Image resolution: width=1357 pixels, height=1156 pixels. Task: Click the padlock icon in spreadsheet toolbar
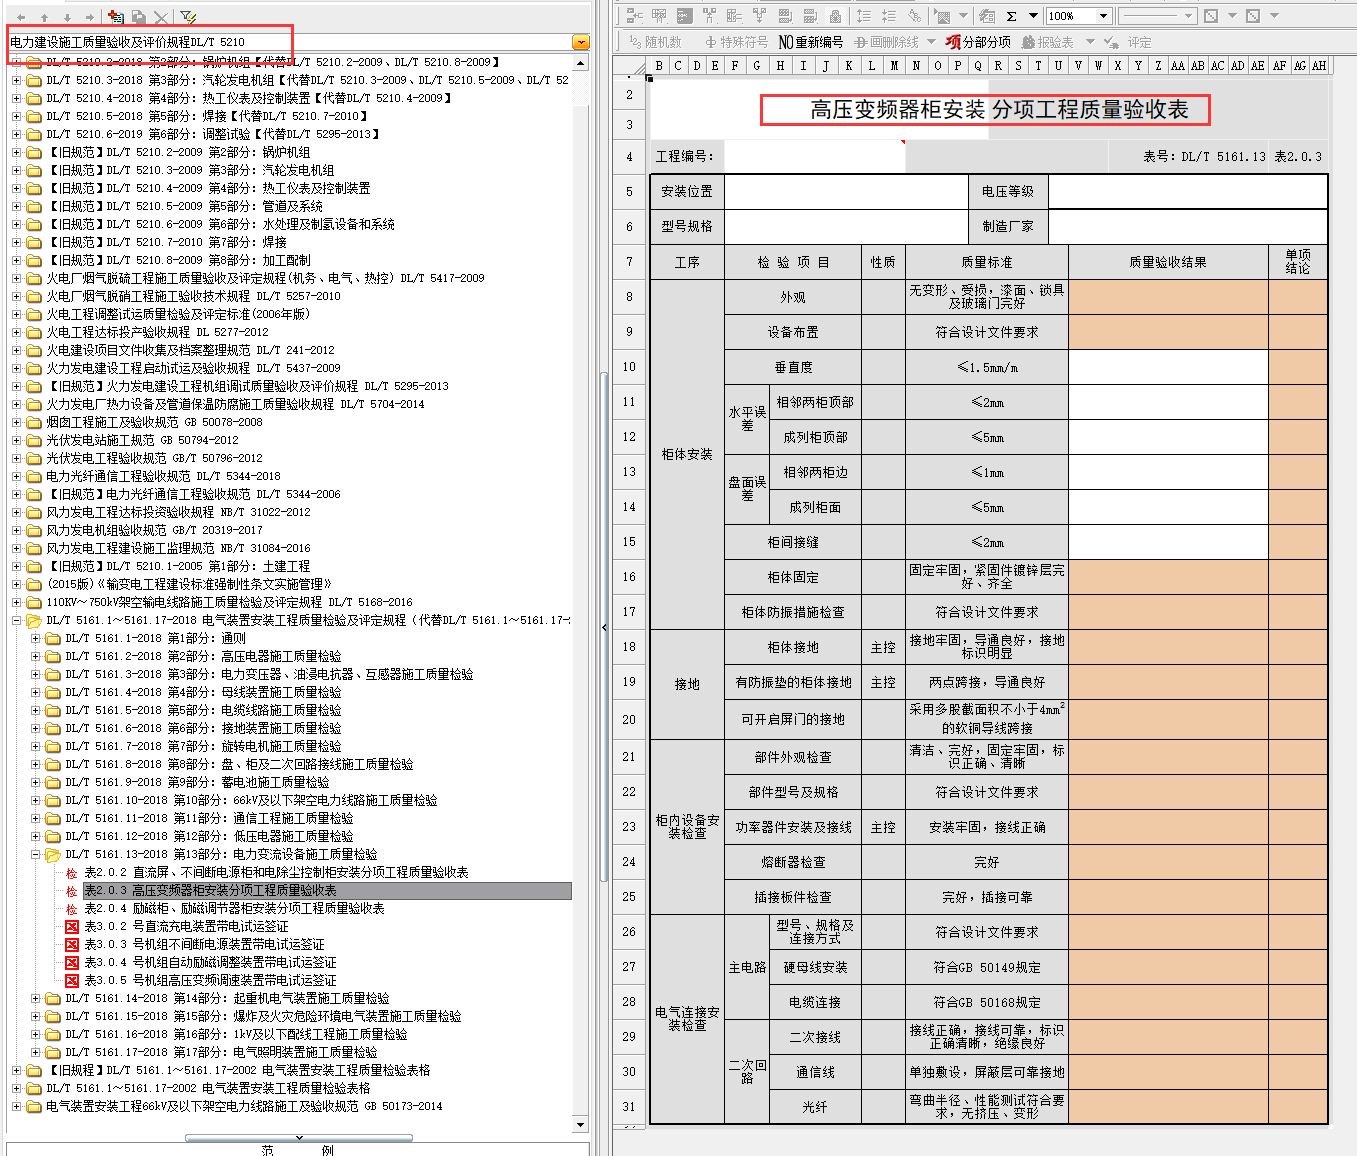click(835, 16)
